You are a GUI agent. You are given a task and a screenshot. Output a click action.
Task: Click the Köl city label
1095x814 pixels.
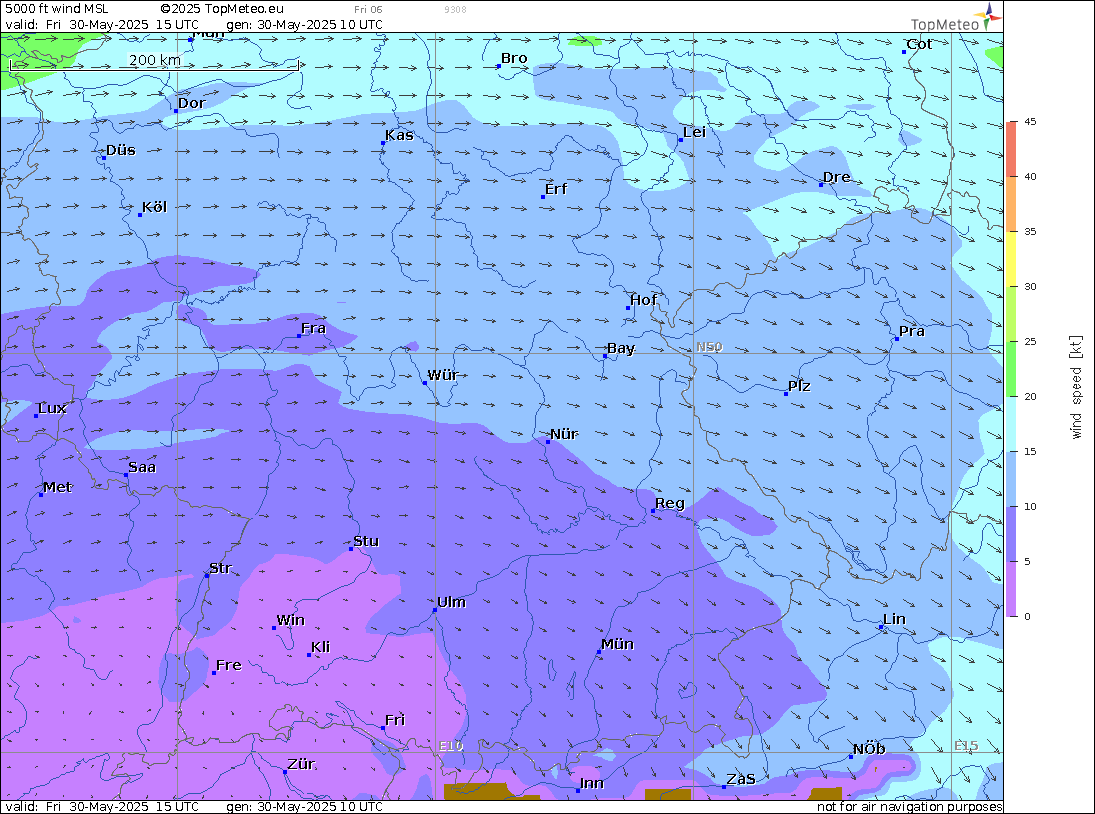point(154,207)
